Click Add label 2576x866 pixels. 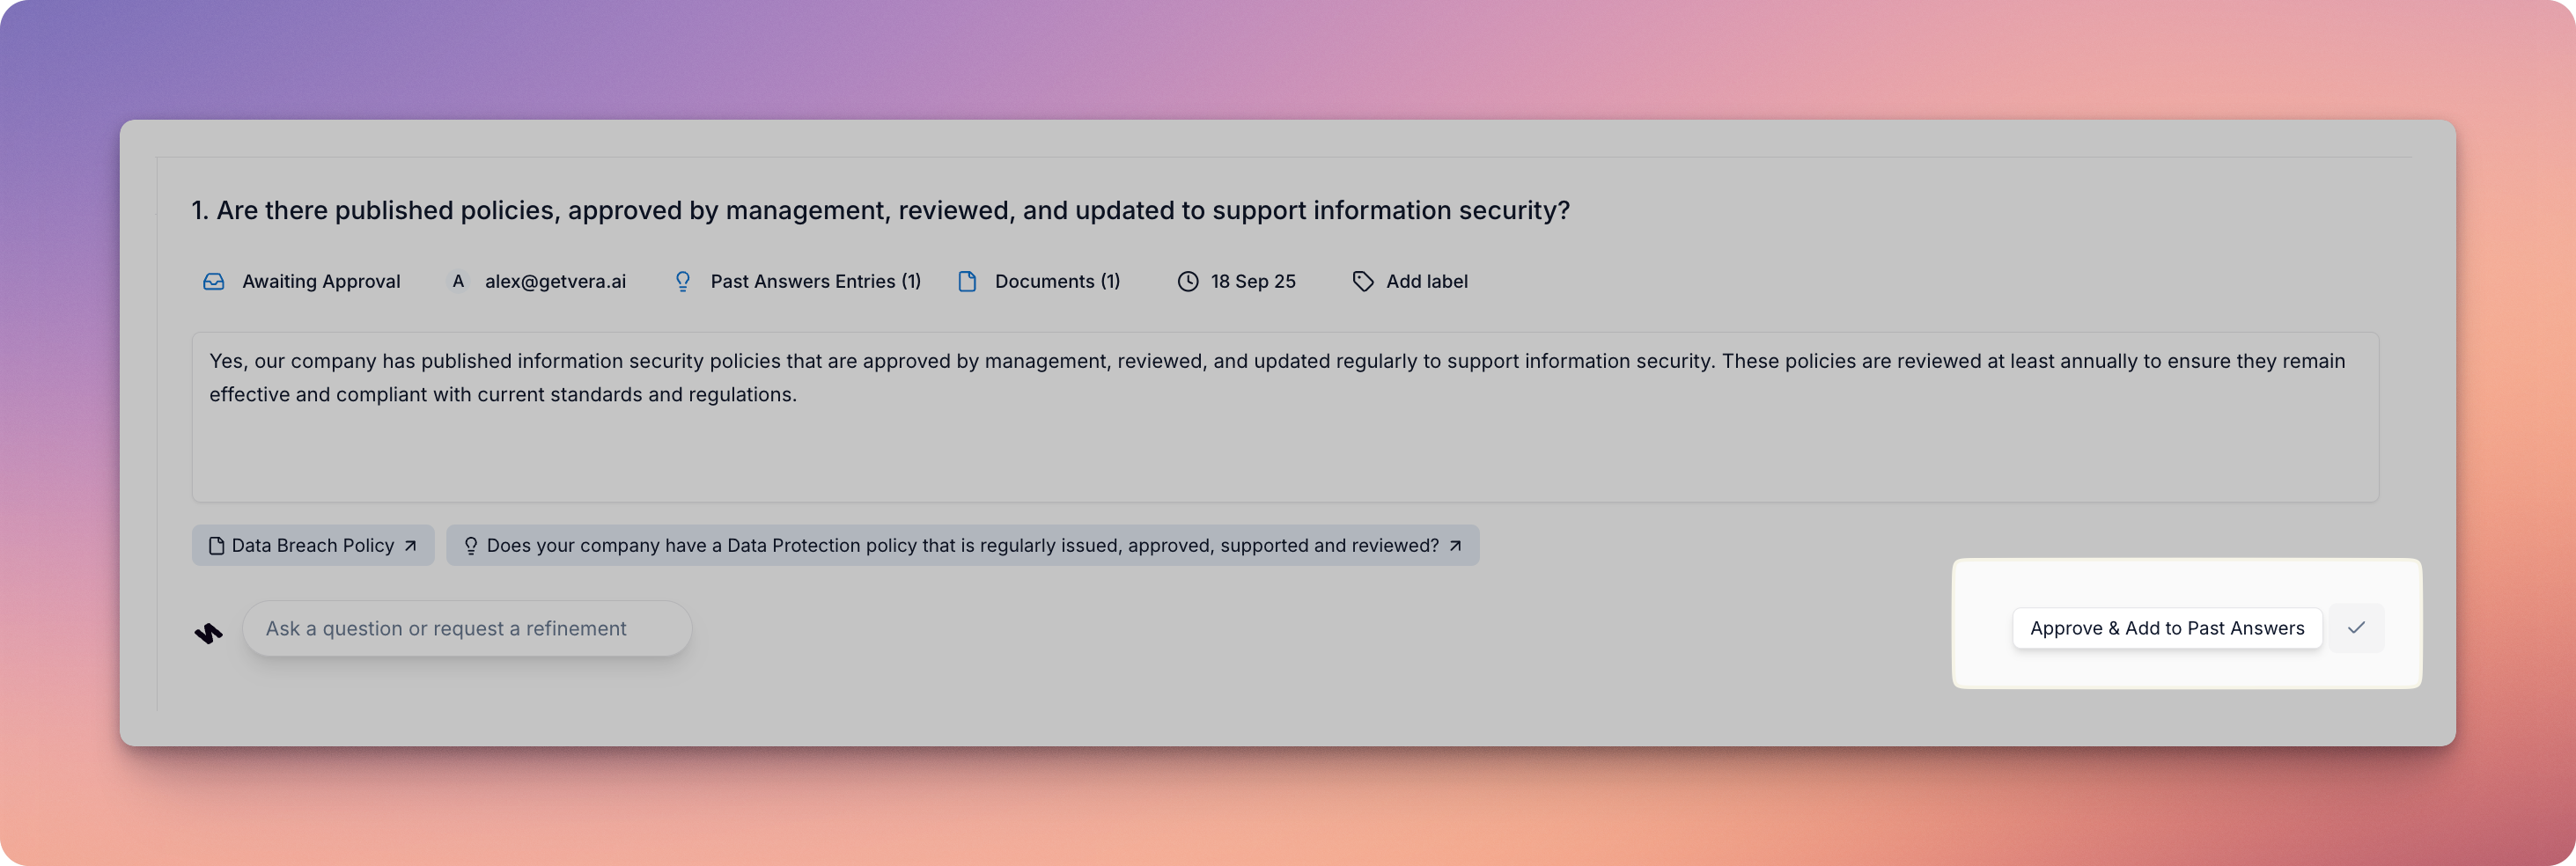coord(1426,282)
